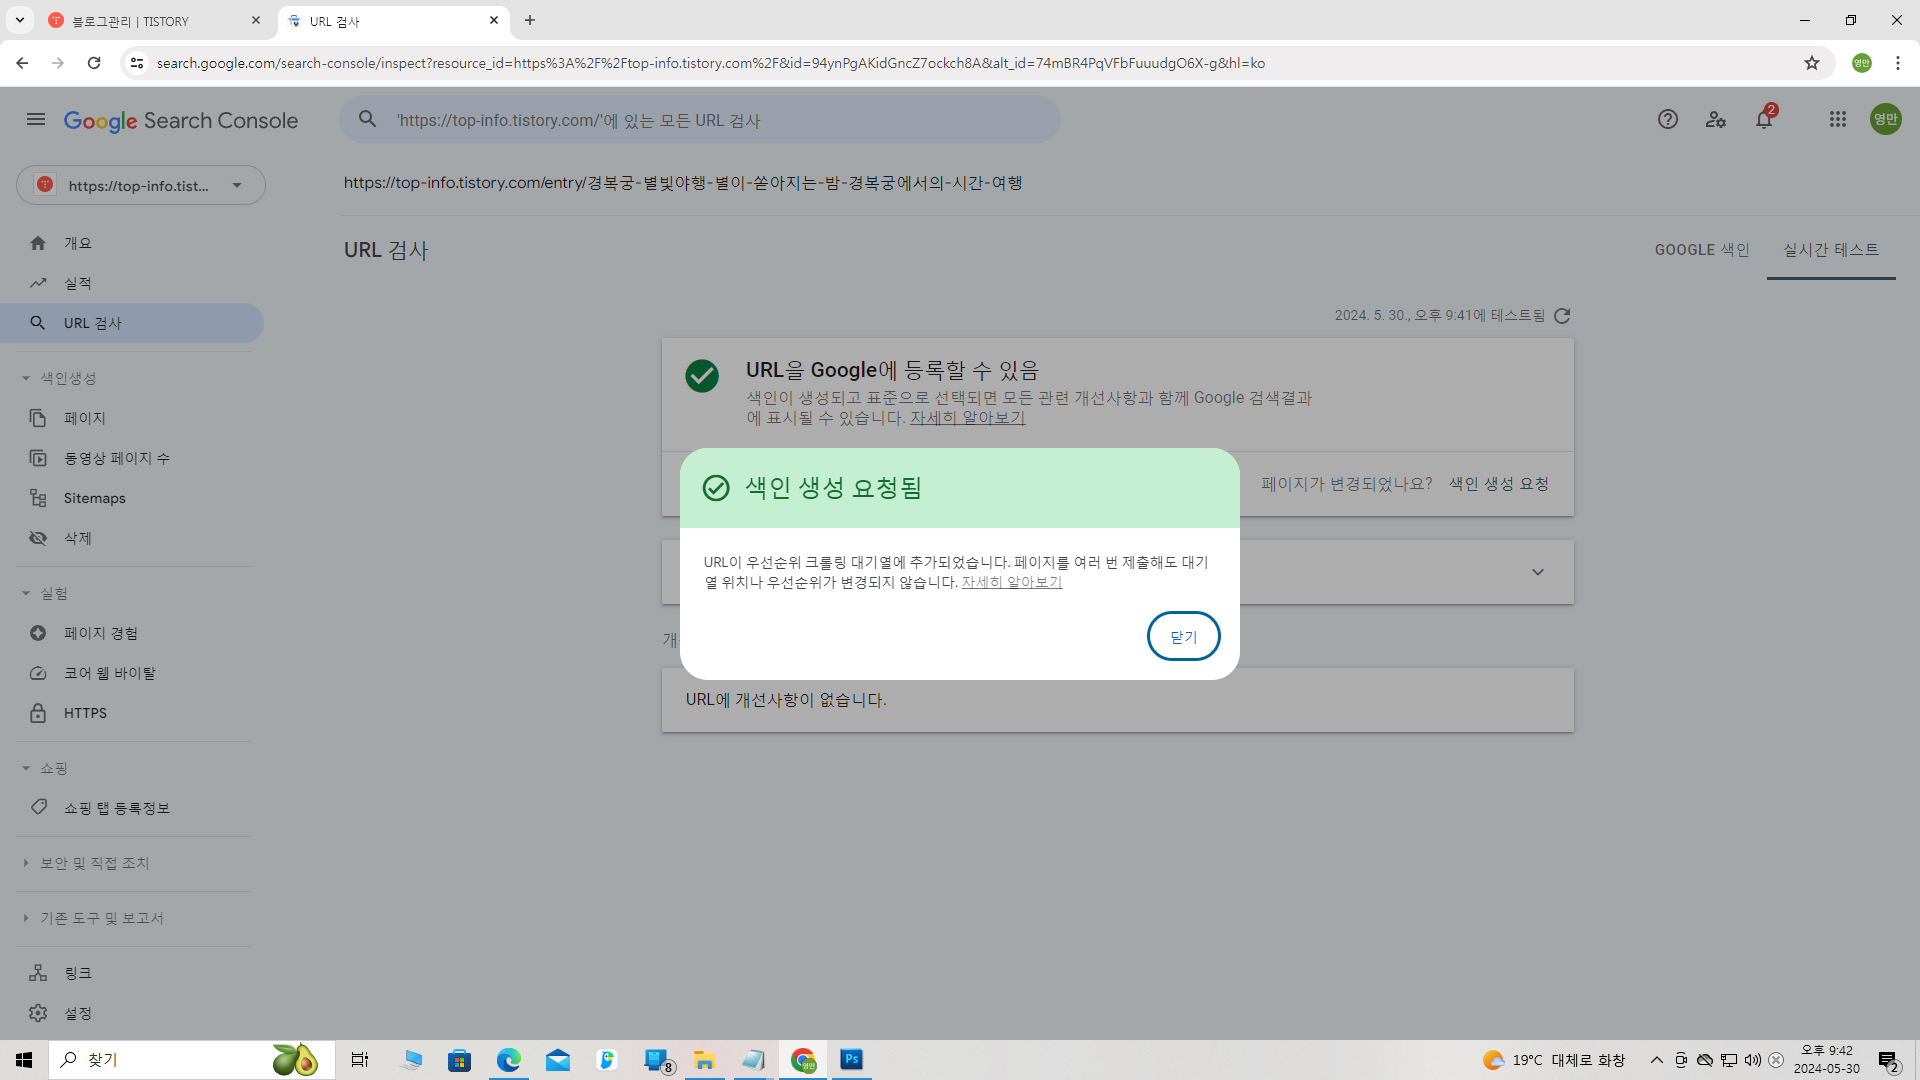Expand the chevron on result card
1920x1080 pixels.
coord(1538,572)
